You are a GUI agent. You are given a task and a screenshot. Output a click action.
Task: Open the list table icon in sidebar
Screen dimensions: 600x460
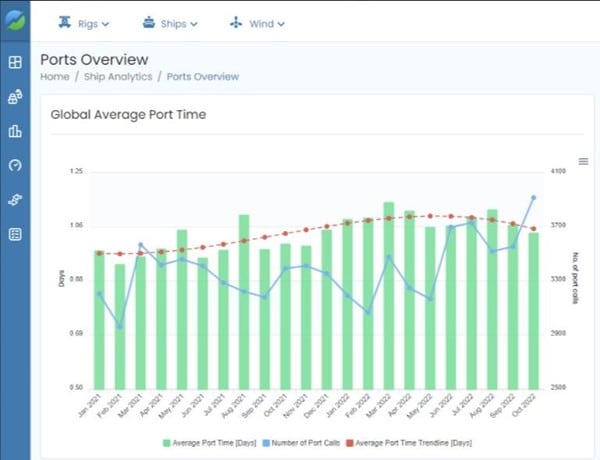tap(15, 234)
